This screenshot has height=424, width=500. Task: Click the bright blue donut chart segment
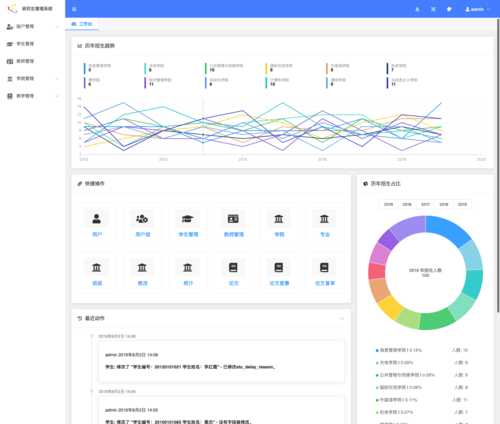[448, 229]
